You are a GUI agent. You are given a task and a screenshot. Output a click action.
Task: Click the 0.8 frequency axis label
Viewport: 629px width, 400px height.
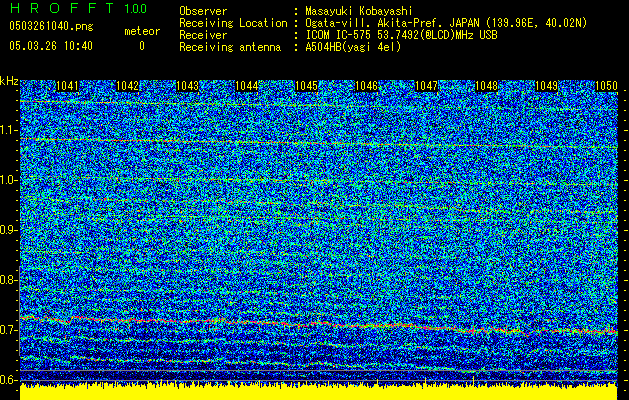(x=9, y=280)
